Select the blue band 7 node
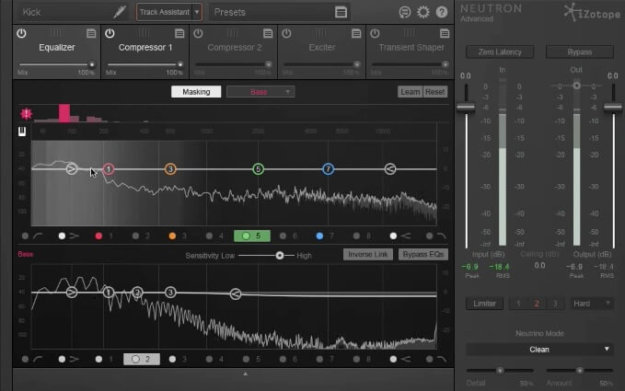625x391 pixels. 328,169
